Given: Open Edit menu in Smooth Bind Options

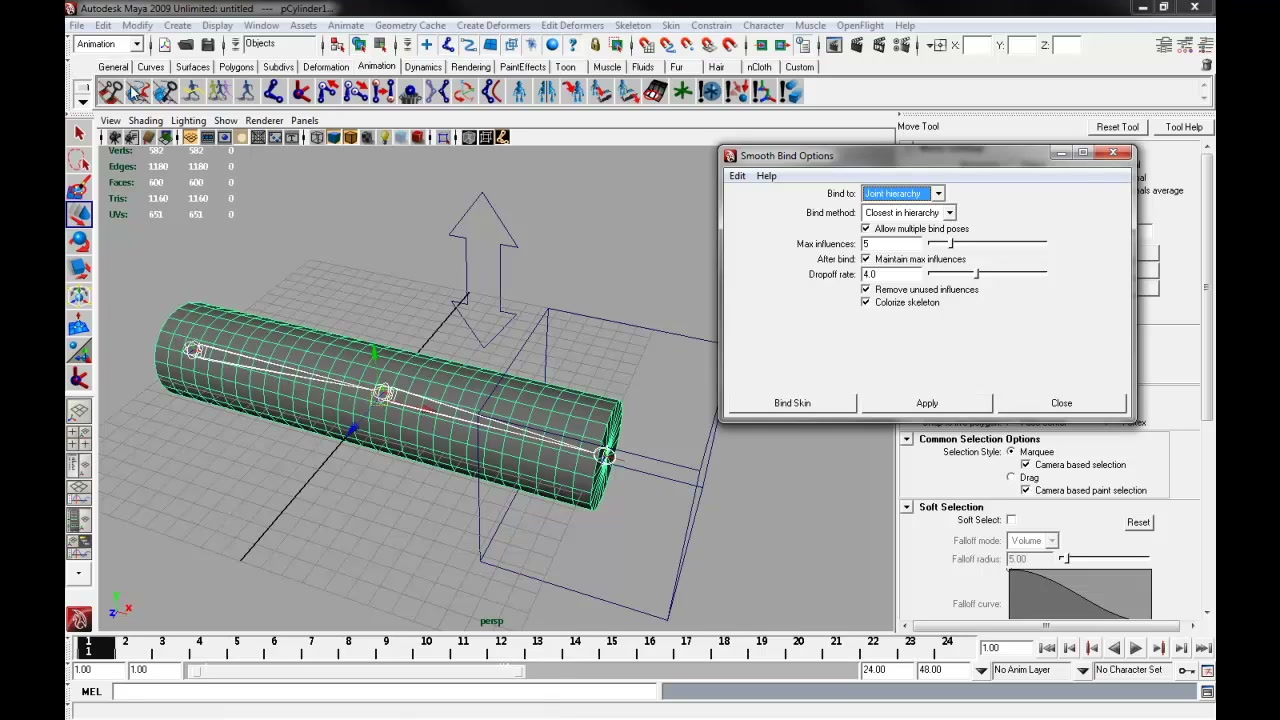Looking at the screenshot, I should click(x=737, y=176).
